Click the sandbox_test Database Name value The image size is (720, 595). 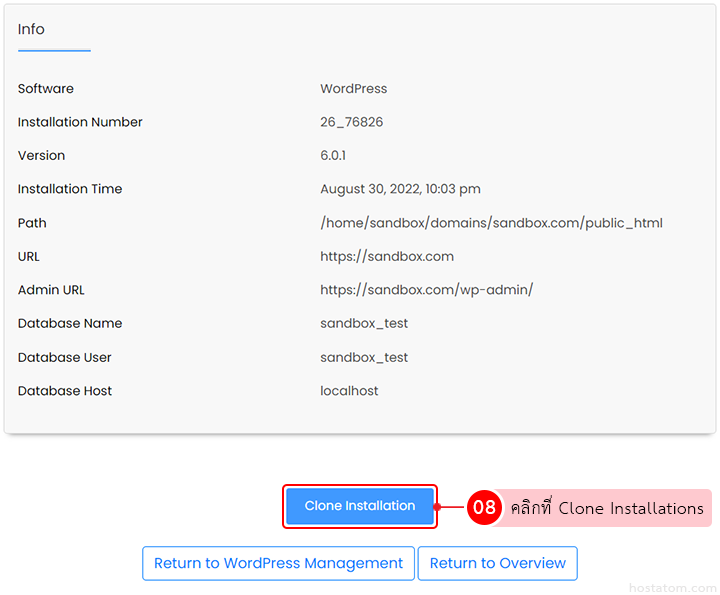364,324
